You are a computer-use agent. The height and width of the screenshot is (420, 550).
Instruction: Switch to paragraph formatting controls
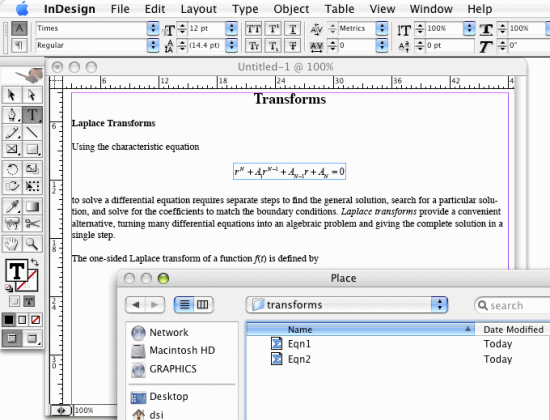coord(19,45)
